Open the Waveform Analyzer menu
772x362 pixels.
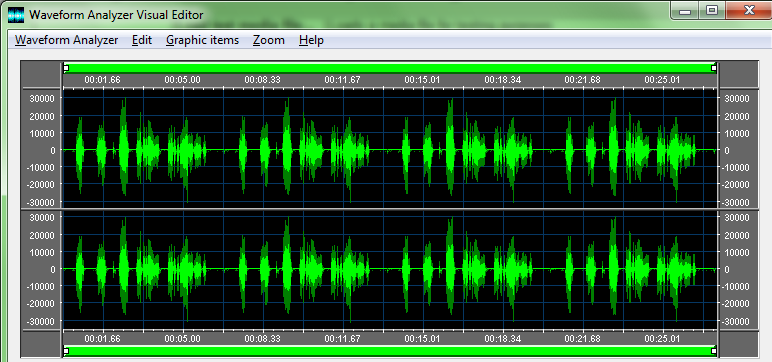[x=66, y=40]
